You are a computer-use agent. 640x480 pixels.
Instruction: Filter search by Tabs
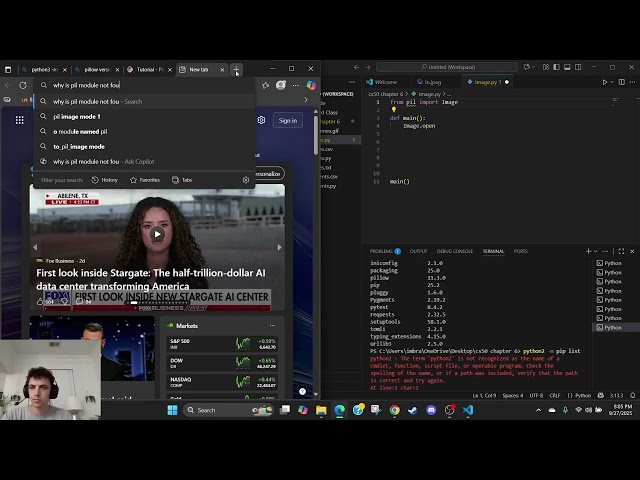click(x=182, y=180)
